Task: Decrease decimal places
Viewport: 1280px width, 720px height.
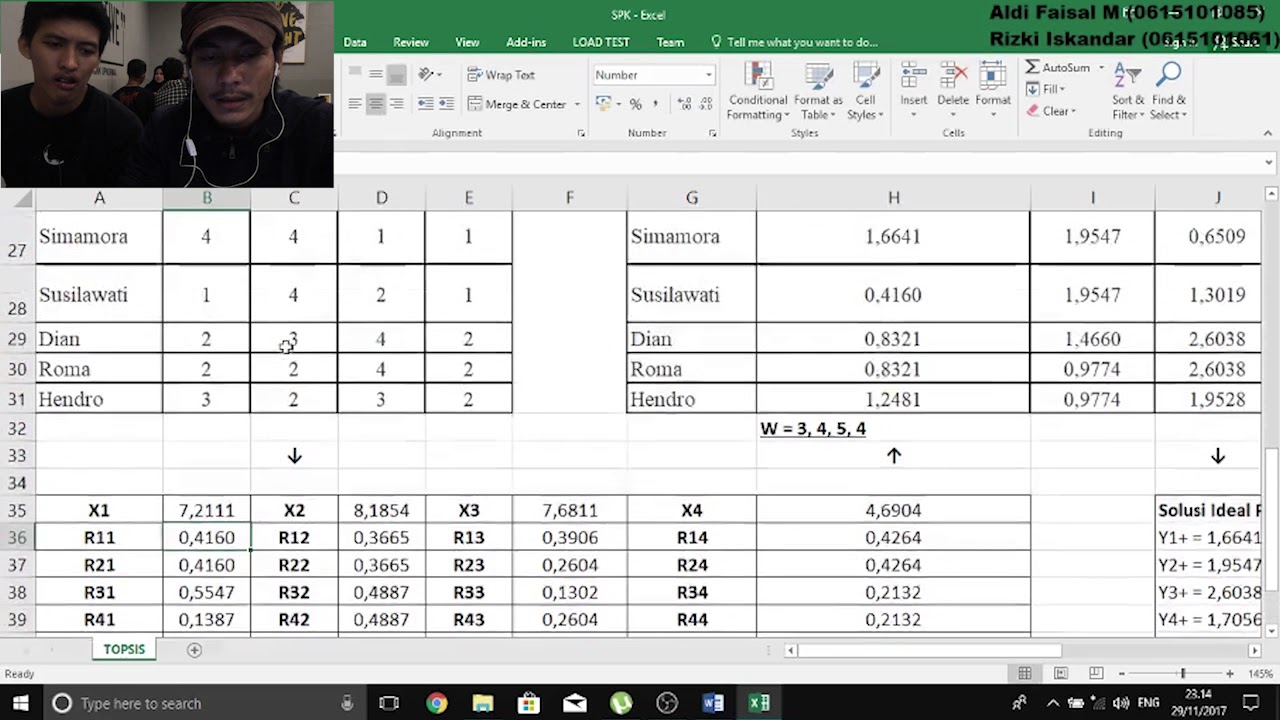Action: [x=706, y=104]
